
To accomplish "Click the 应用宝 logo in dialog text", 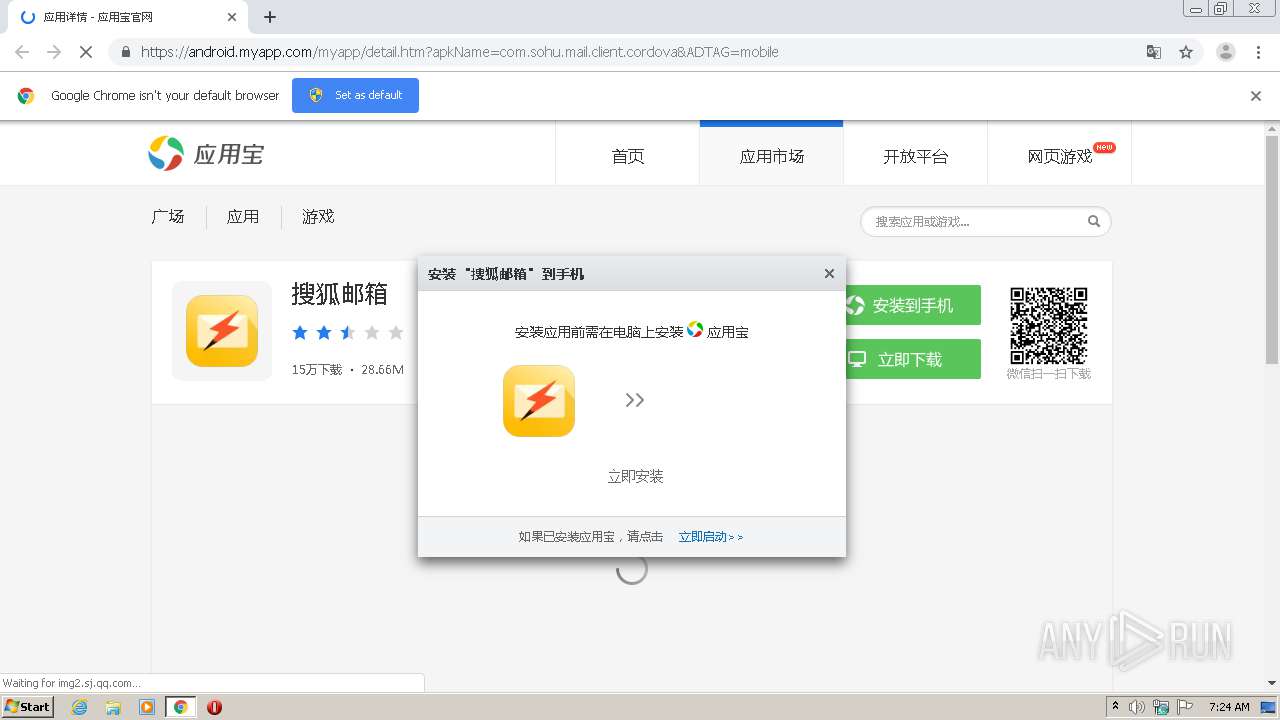I will click(x=695, y=330).
